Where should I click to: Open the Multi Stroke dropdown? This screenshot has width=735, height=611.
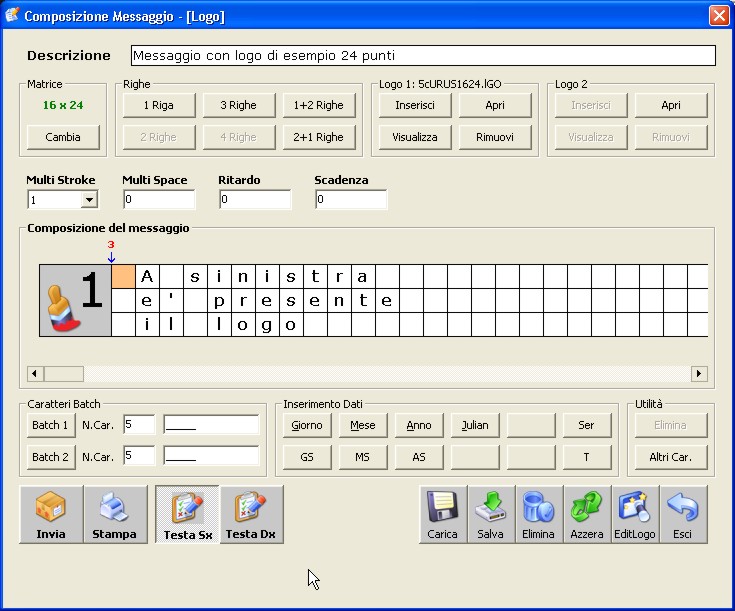88,200
